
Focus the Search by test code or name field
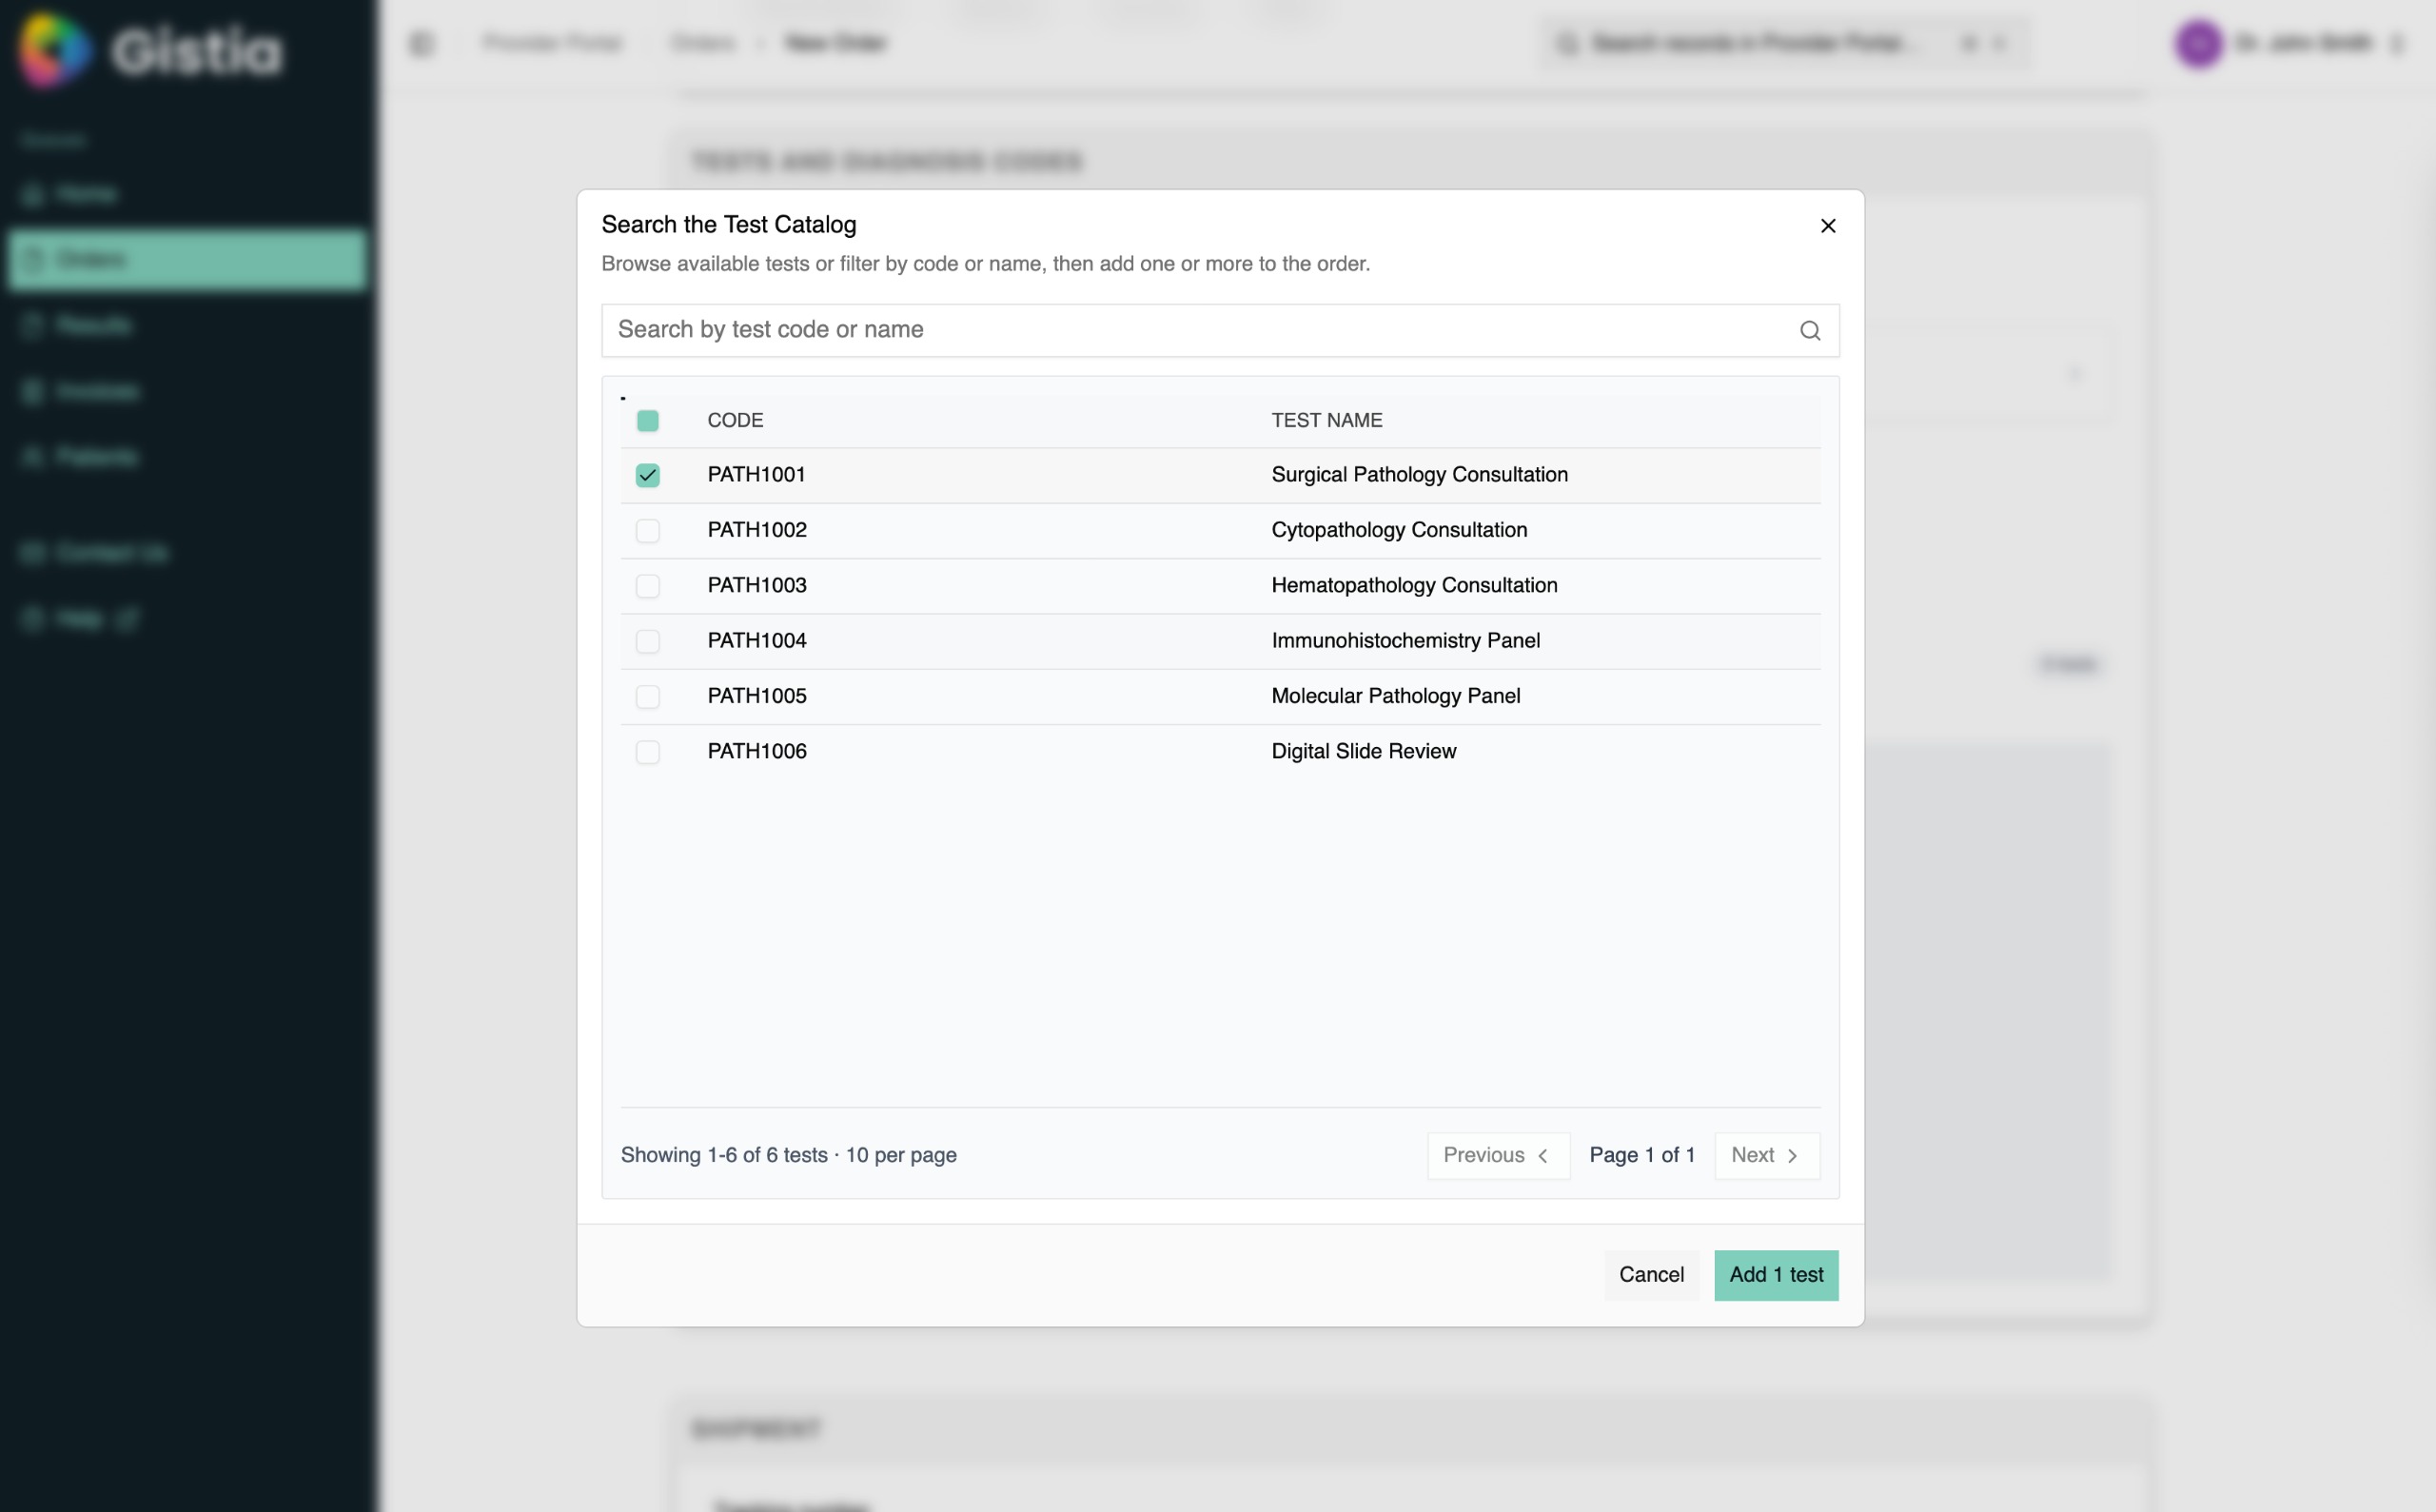click(1220, 330)
